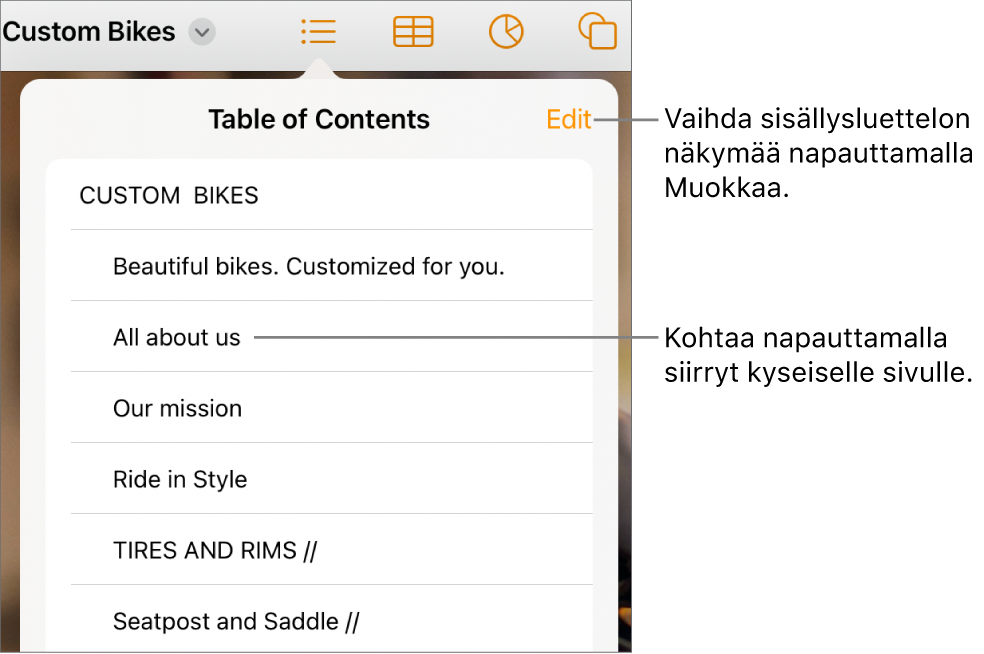This screenshot has height=654, width=984.
Task: Navigate to Ride in Style
Action: click(180, 479)
